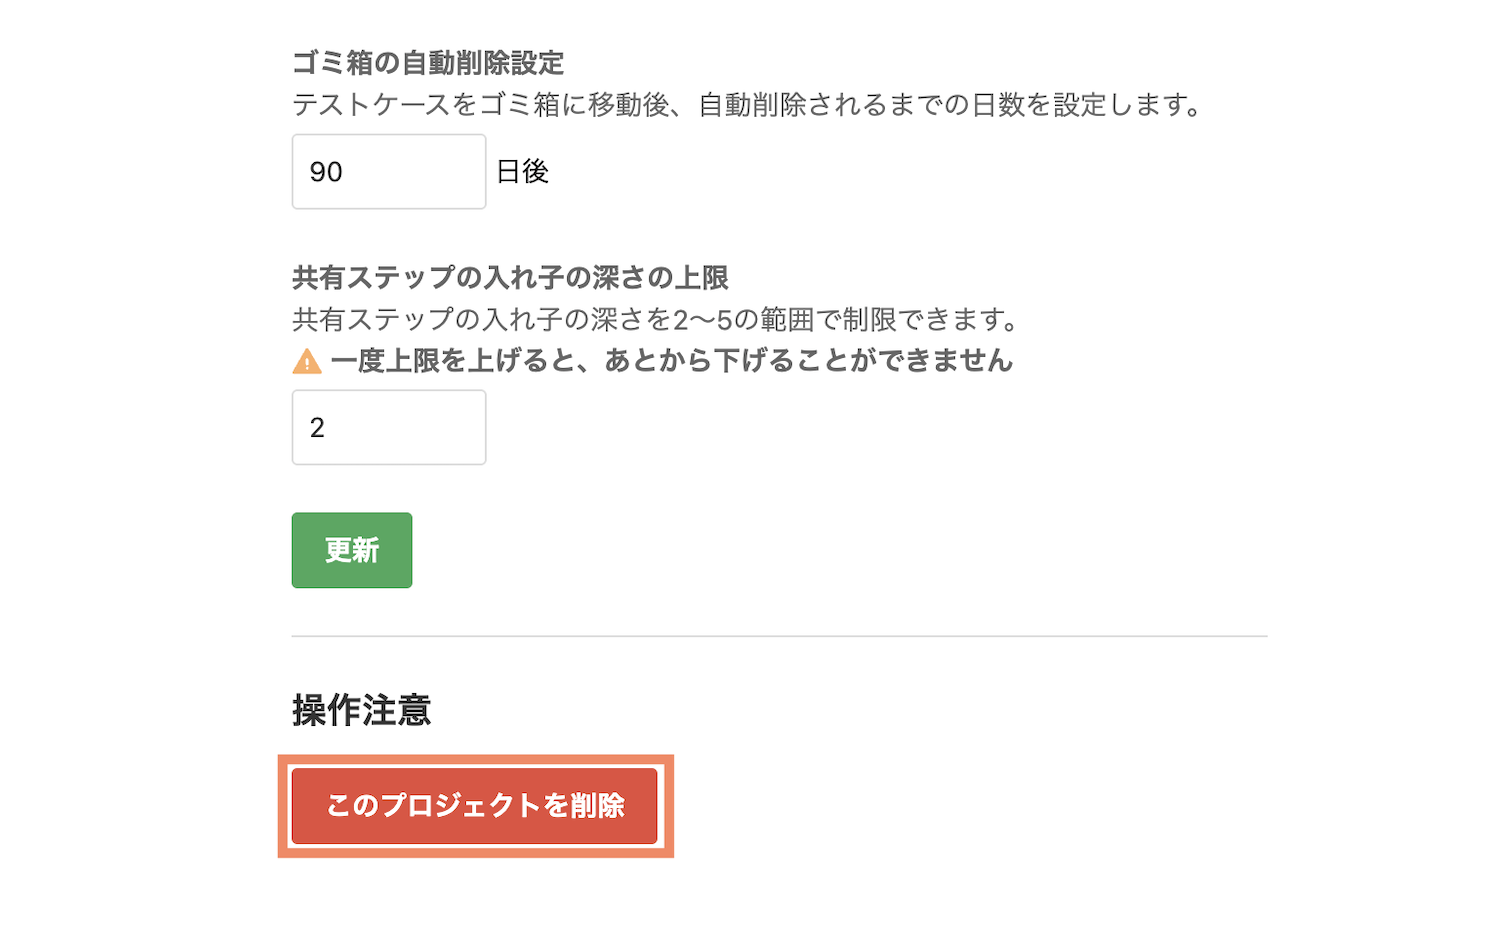Click the value 90 in the days box
The height and width of the screenshot is (934, 1494).
[326, 172]
